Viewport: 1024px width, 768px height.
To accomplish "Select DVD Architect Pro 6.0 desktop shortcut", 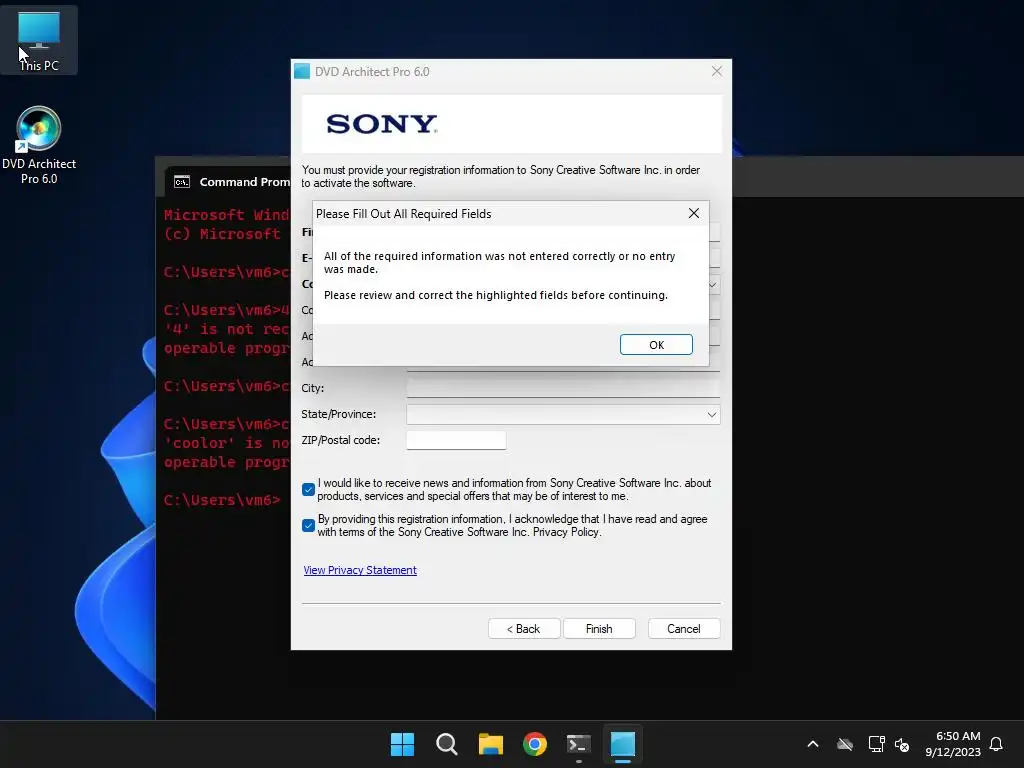I will [39, 145].
